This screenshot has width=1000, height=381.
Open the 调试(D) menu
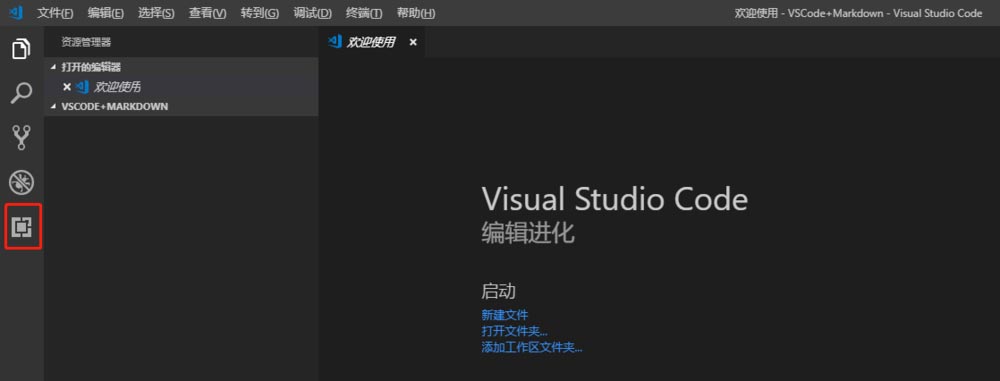tap(312, 13)
